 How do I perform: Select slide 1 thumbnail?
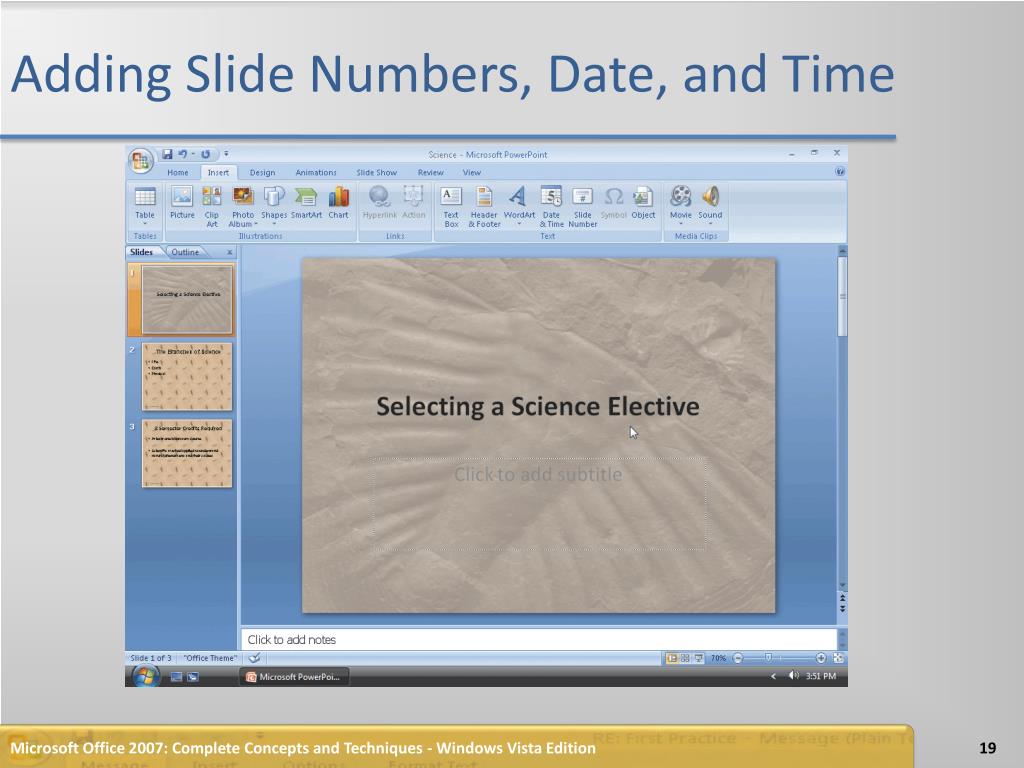coord(187,300)
